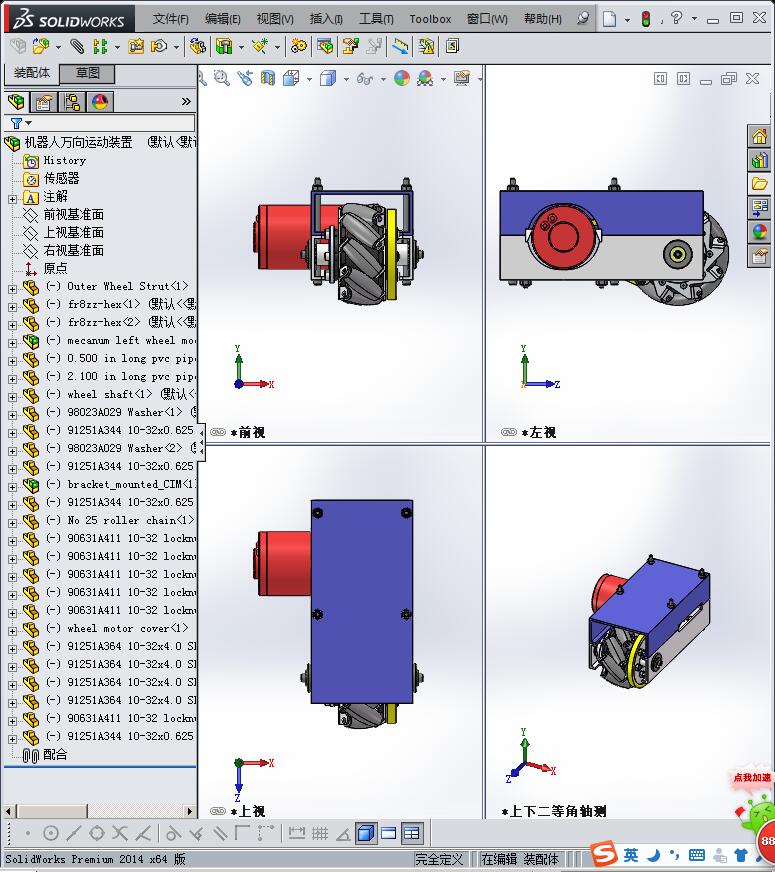775x872 pixels.
Task: Expand the wheel motor cover<1> node
Action: pyautogui.click(x=12, y=631)
